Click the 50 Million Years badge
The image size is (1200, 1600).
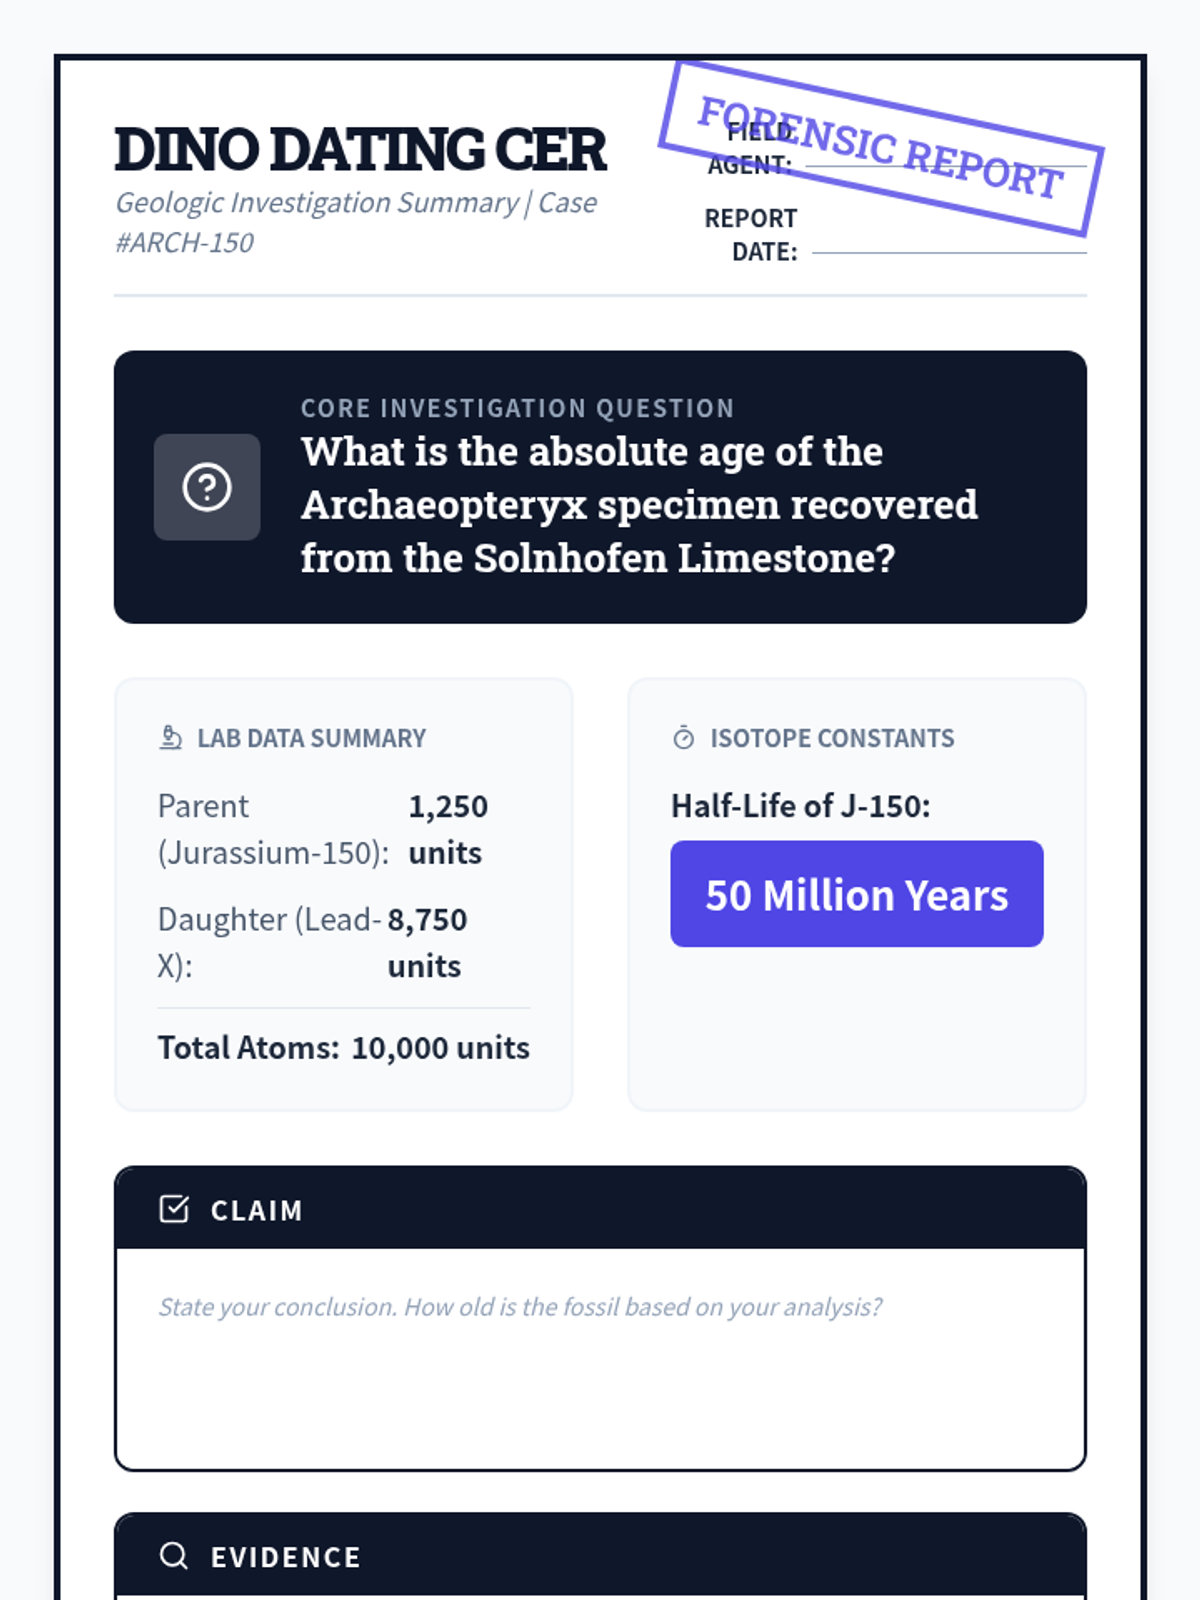(857, 894)
